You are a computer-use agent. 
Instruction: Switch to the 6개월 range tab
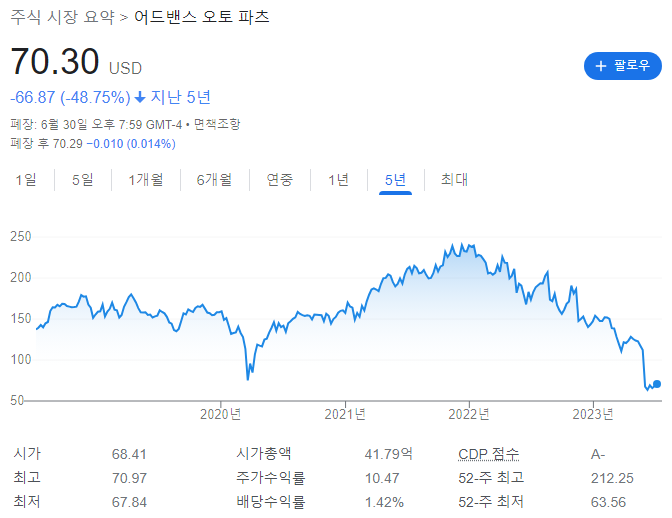click(214, 180)
